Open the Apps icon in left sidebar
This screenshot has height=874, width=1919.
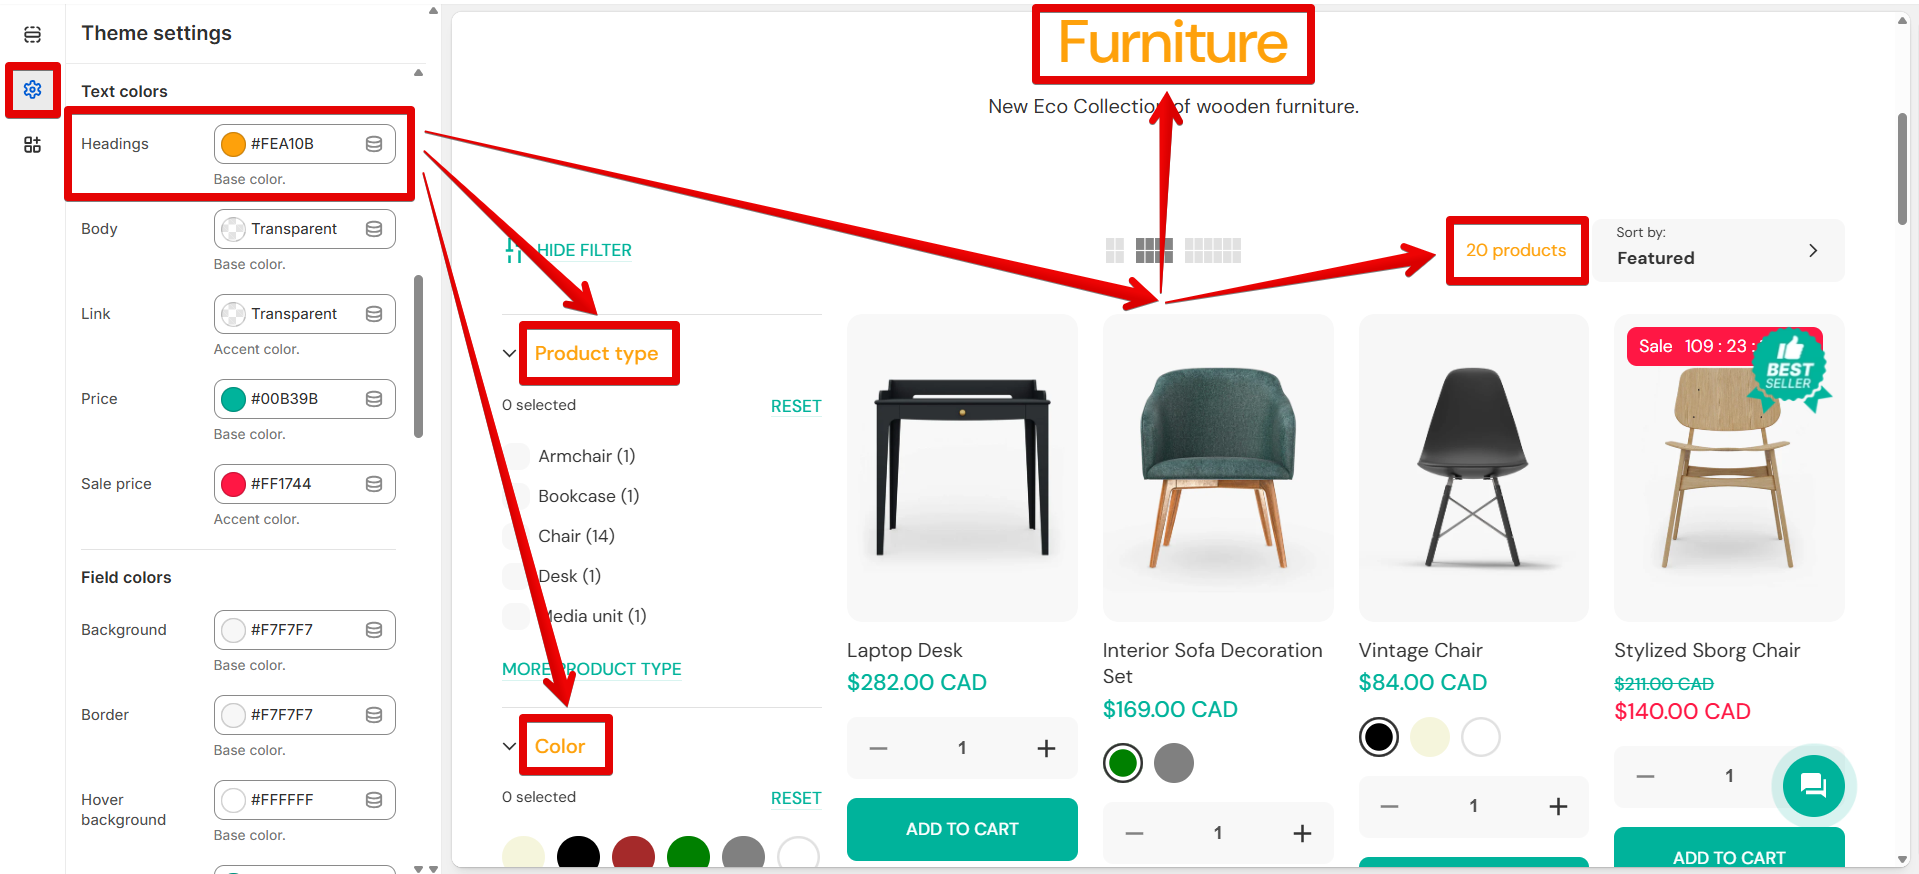pos(32,145)
